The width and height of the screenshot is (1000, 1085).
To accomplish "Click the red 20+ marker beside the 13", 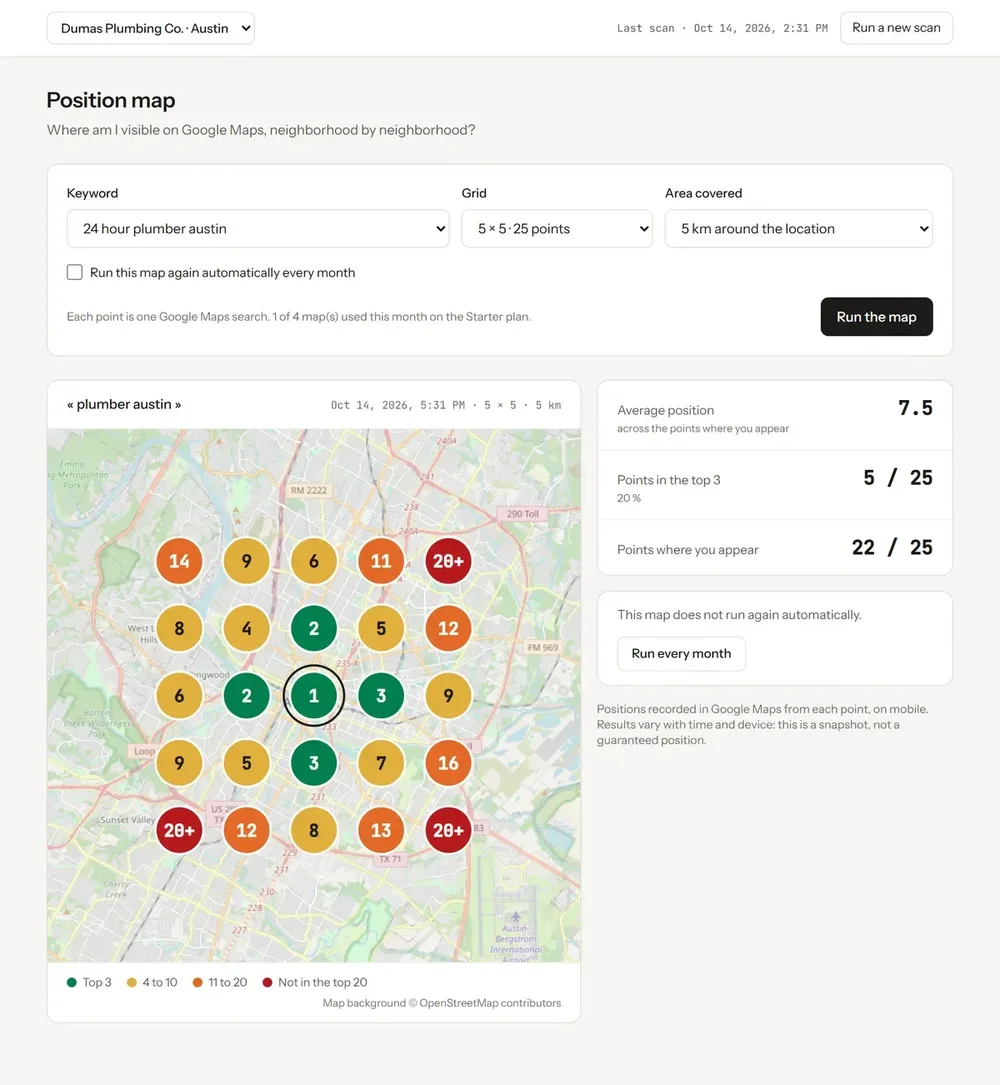I will [448, 830].
